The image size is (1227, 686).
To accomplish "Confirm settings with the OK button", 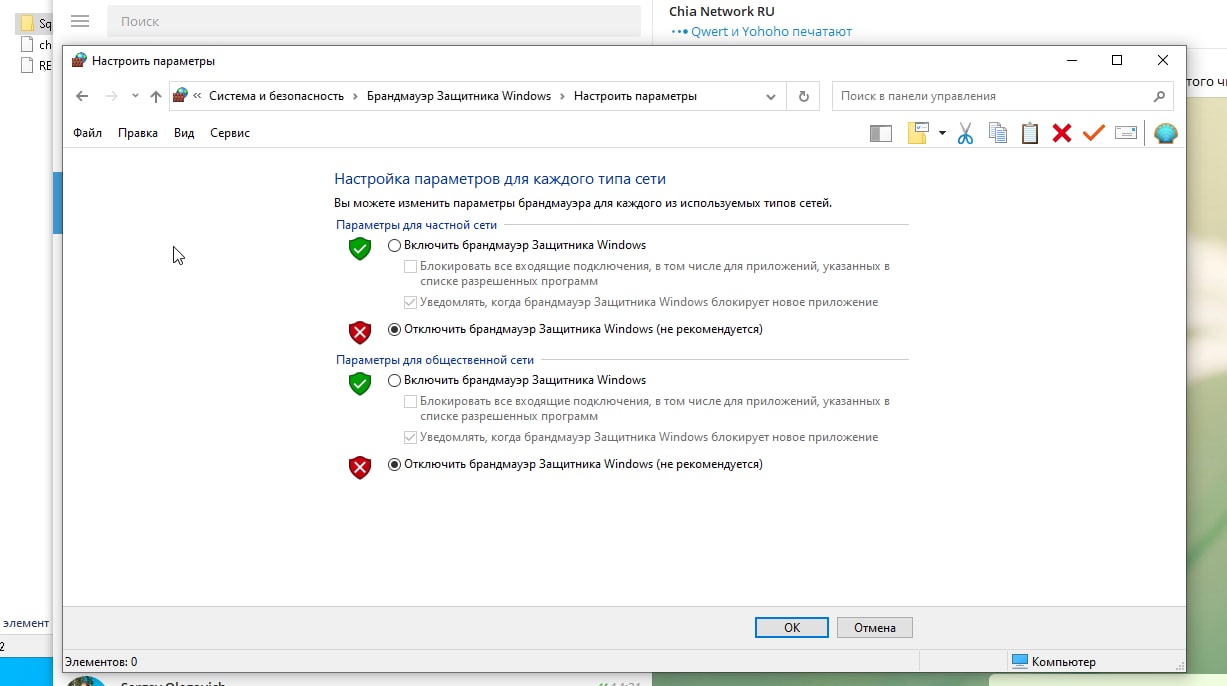I will point(792,628).
